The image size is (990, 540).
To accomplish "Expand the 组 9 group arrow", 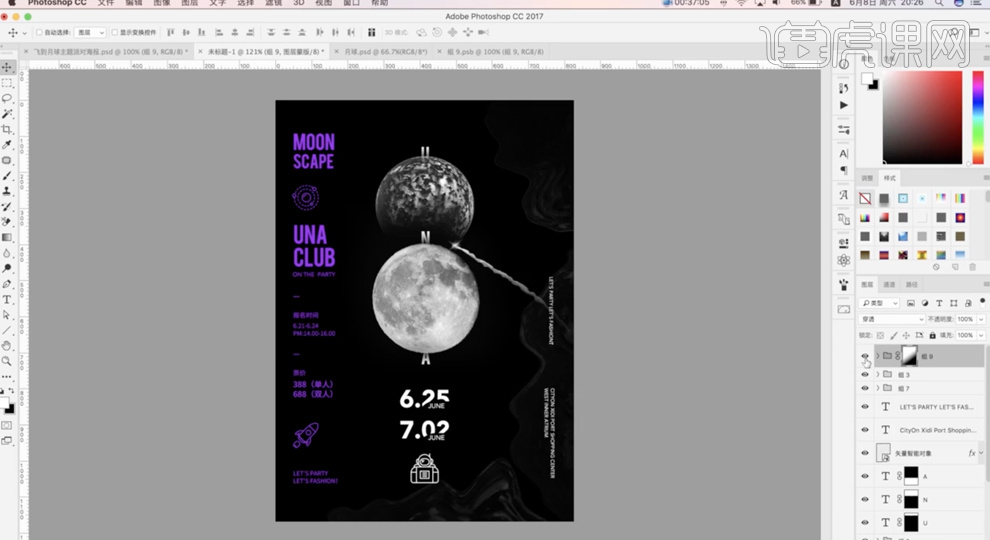I will (878, 356).
